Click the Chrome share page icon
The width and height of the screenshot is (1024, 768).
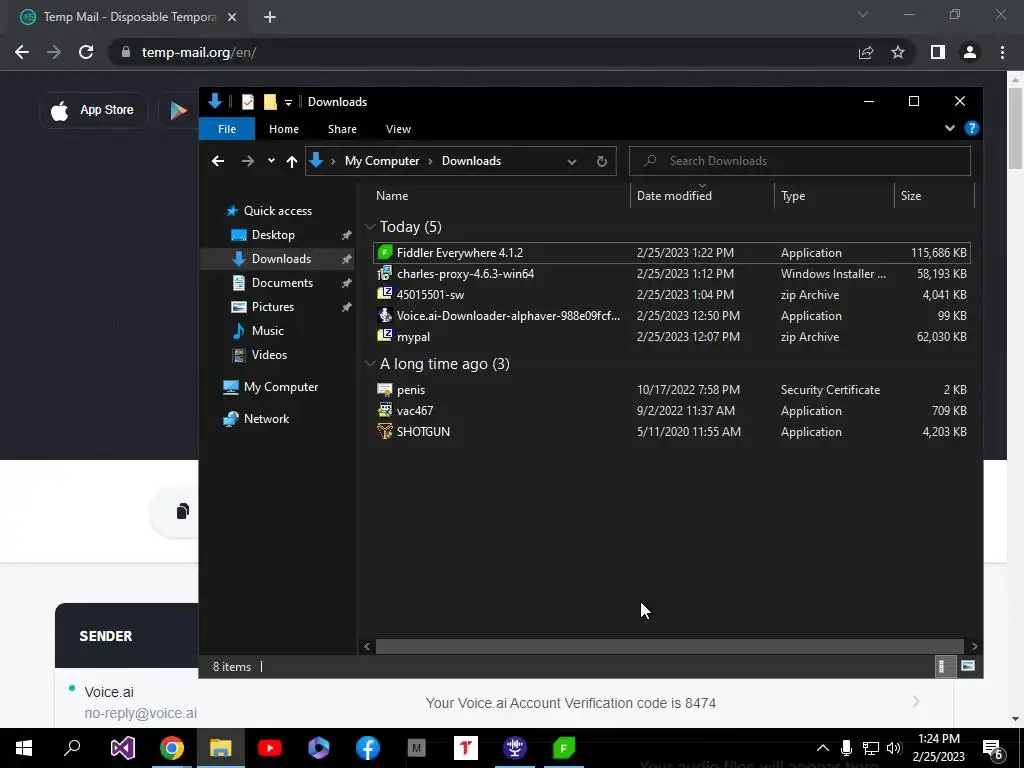pyautogui.click(x=866, y=52)
